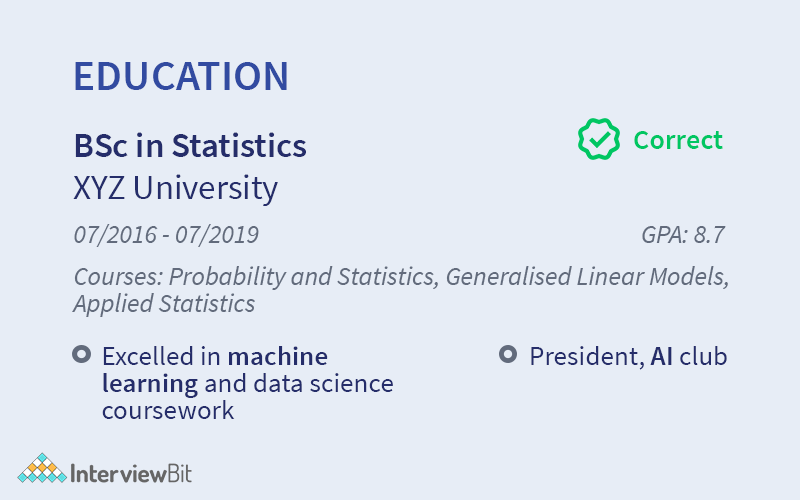Click the word coursework on the last line
The width and height of the screenshot is (800, 500).
tap(168, 410)
